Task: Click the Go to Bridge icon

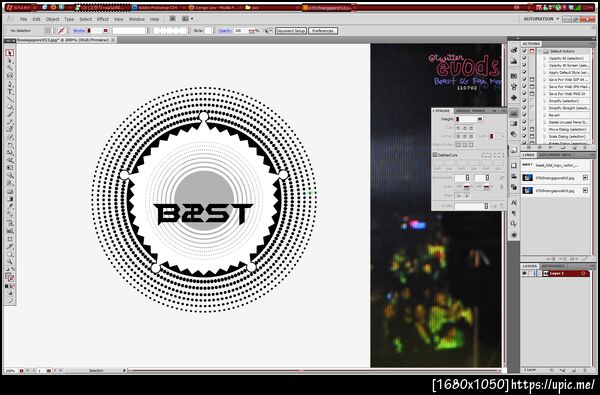Action: point(173,19)
